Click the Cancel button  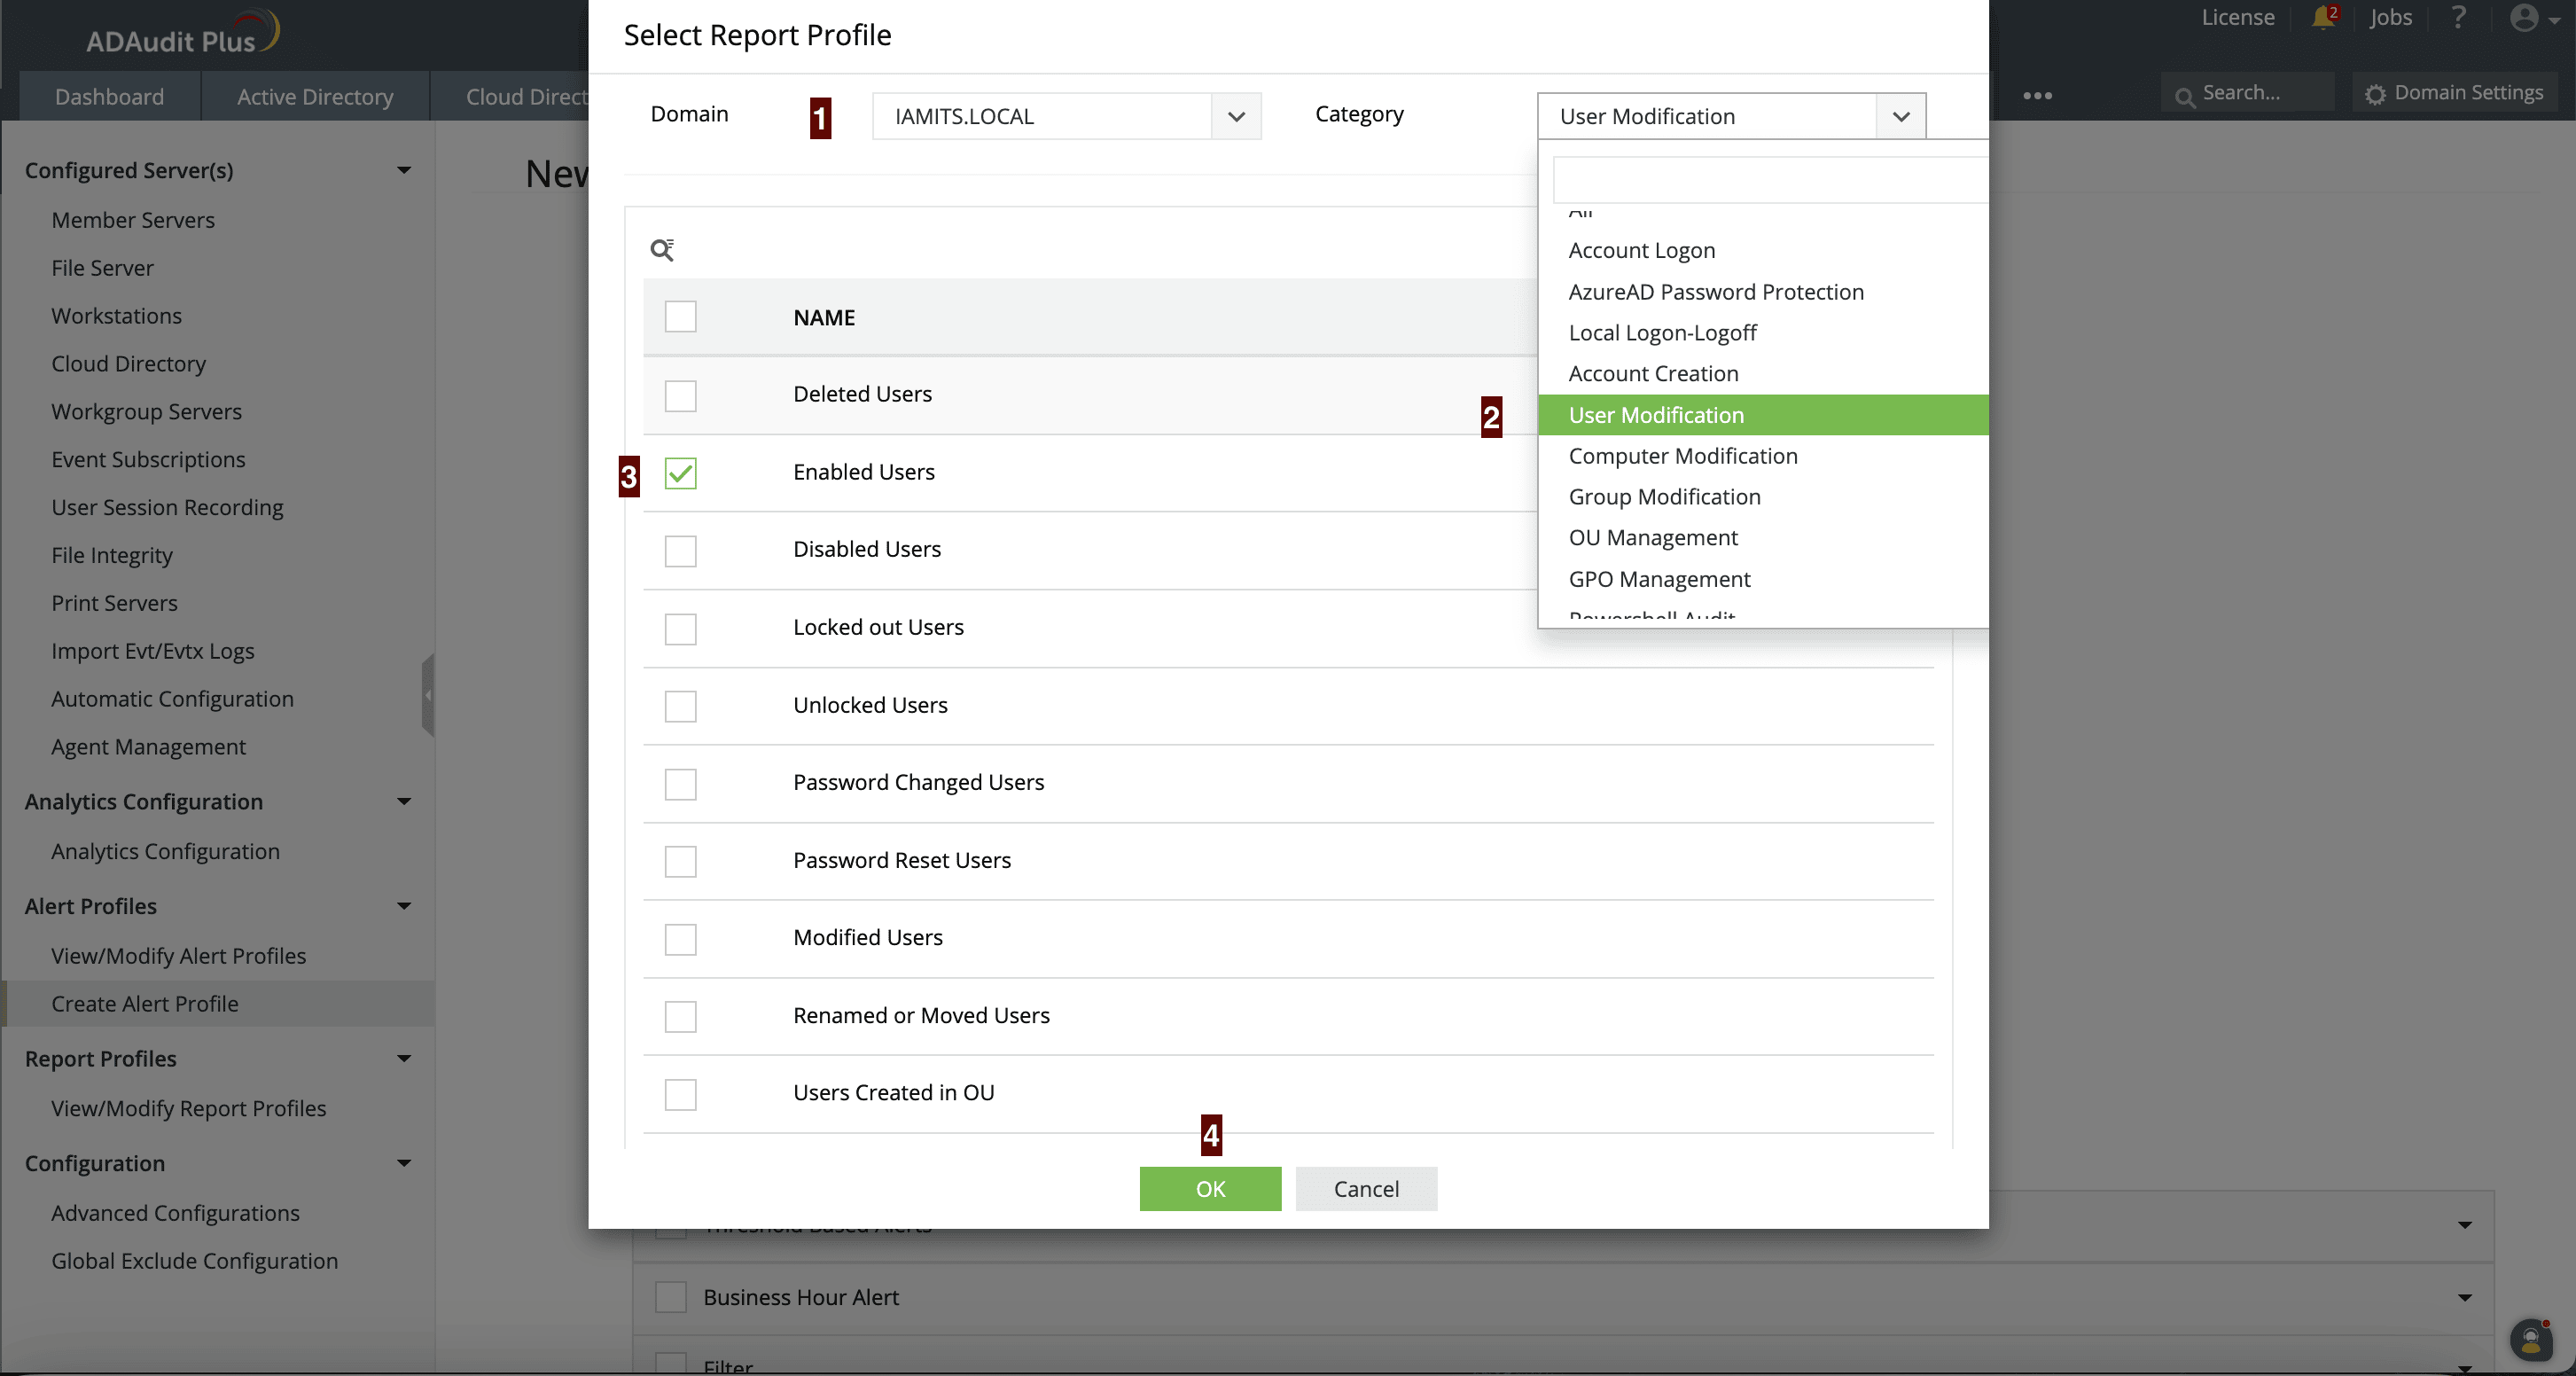click(x=1366, y=1189)
